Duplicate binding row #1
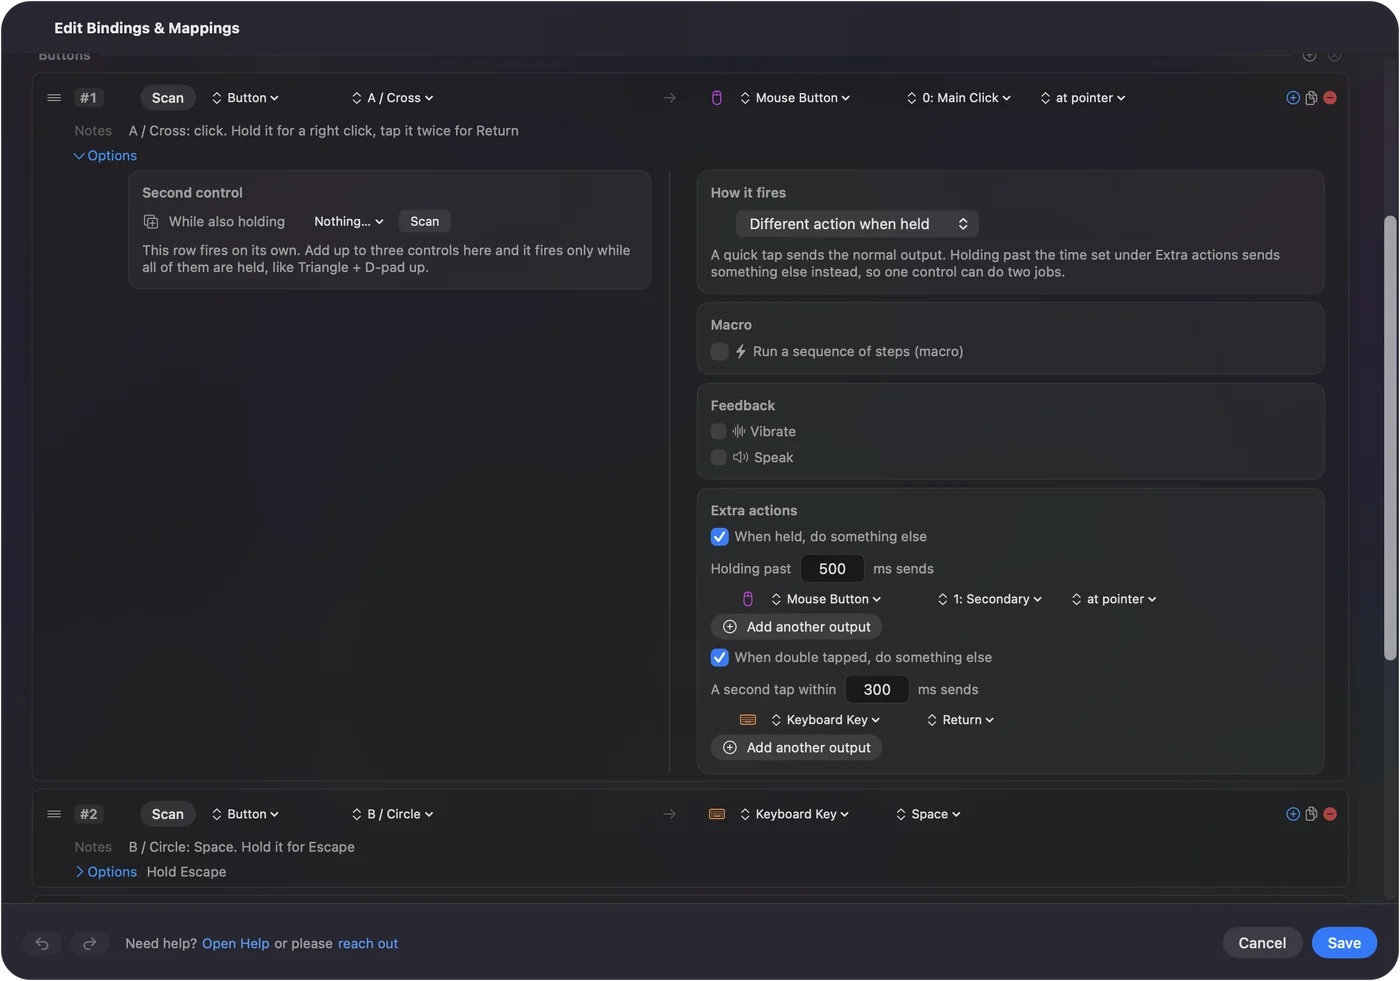Screen dimensions: 1400x981 click(x=1311, y=98)
